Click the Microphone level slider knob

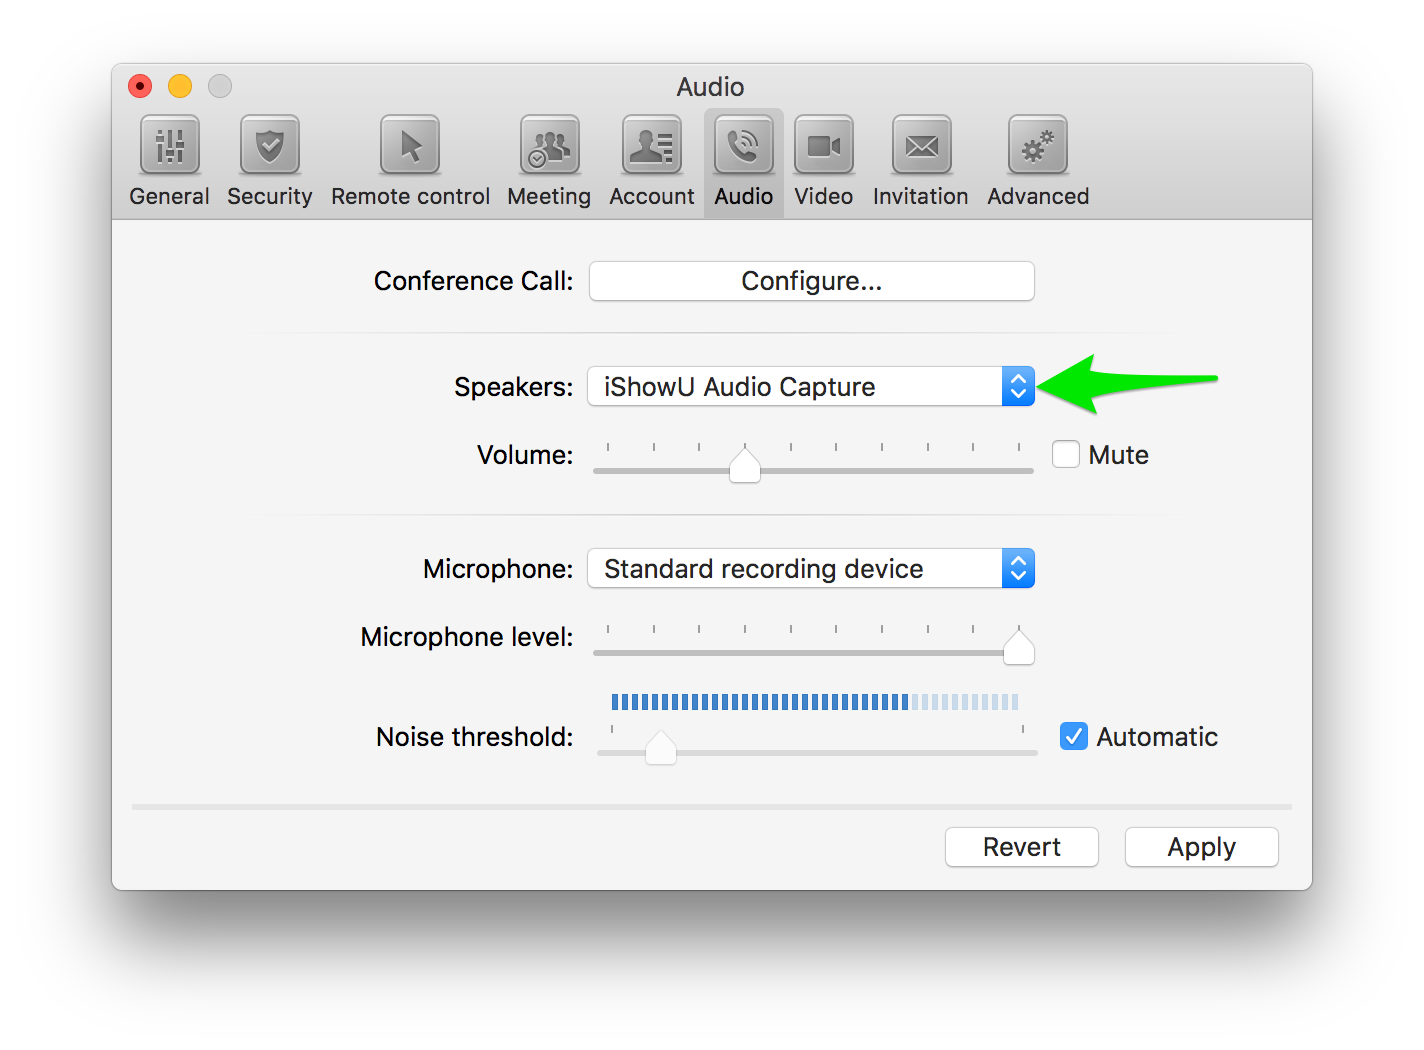point(1018,648)
